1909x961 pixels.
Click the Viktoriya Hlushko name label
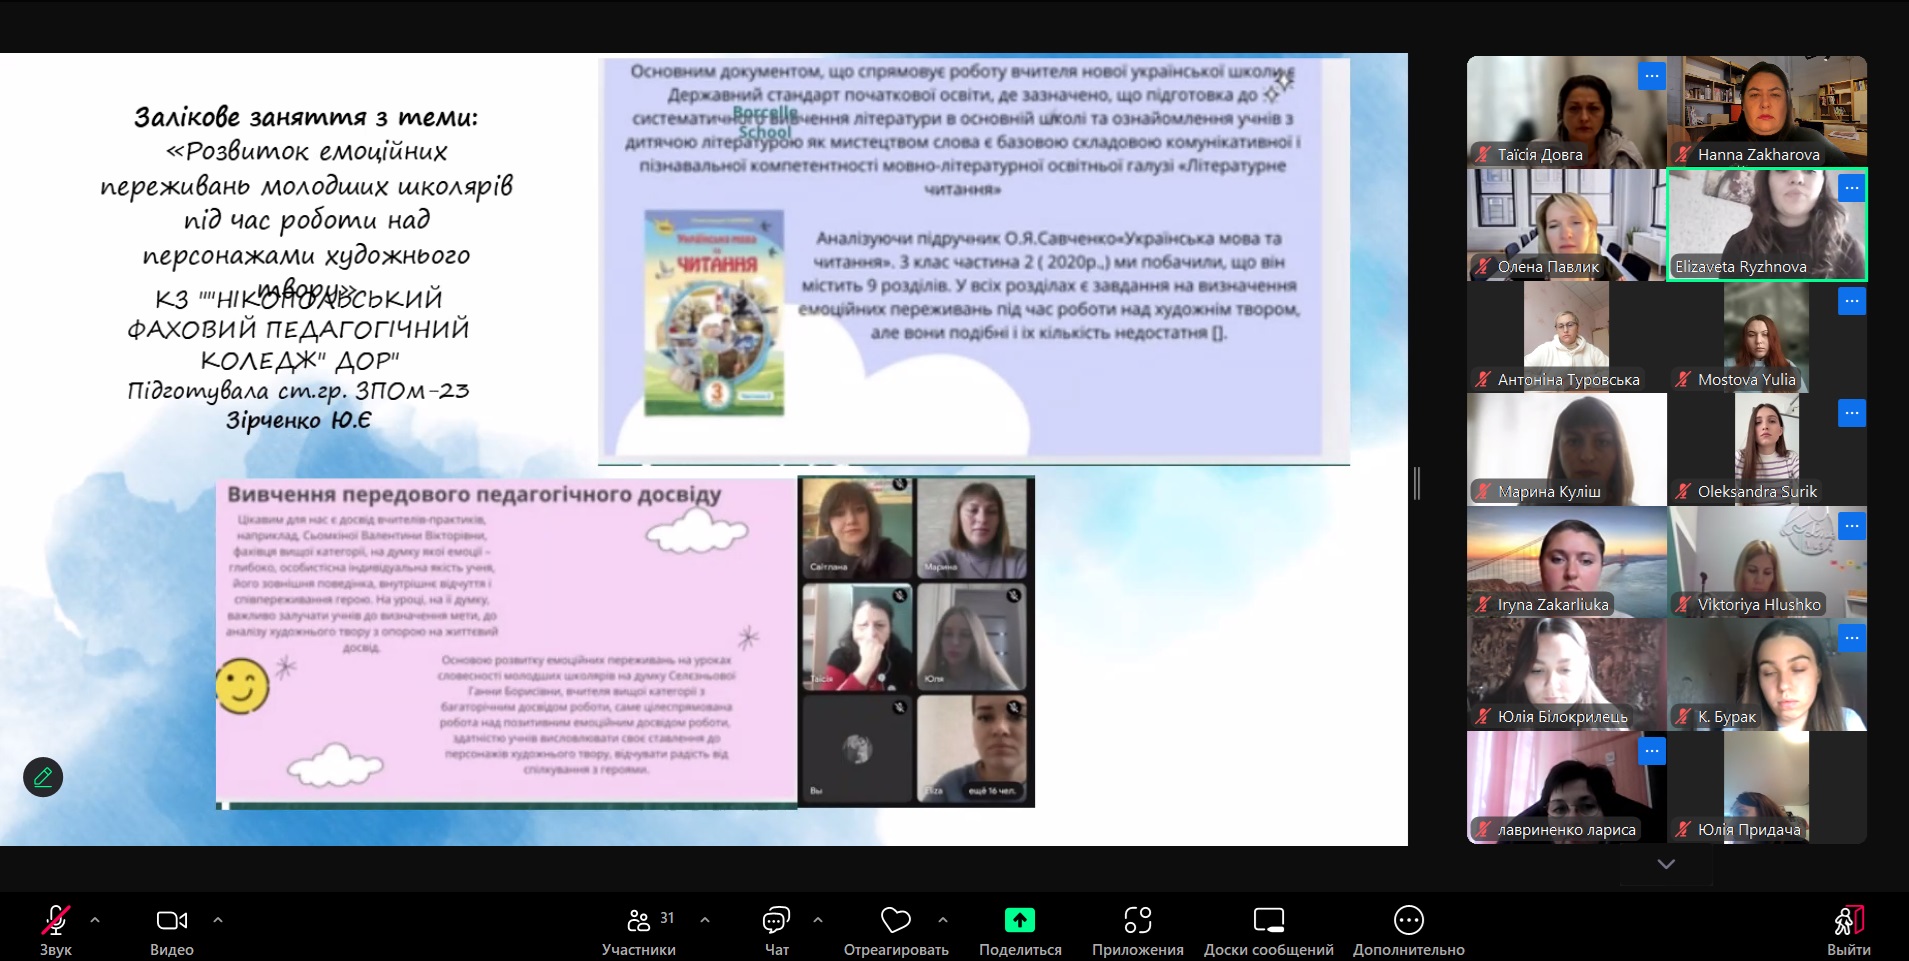click(1759, 605)
